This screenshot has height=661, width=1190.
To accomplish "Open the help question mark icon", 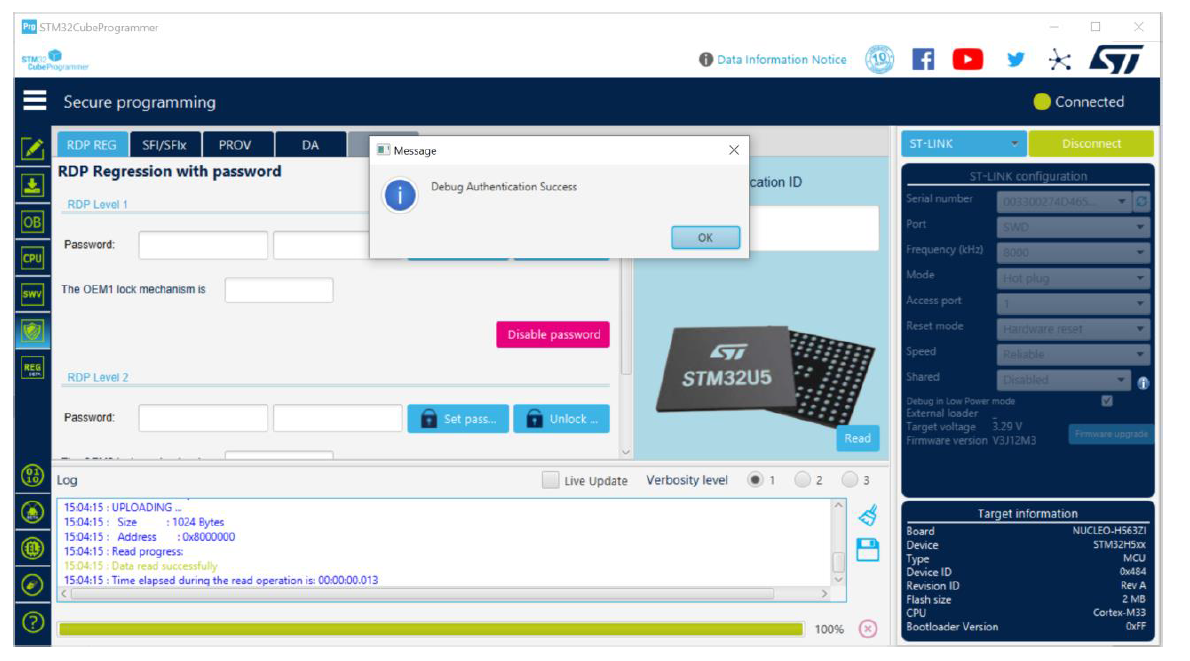I will point(33,622).
